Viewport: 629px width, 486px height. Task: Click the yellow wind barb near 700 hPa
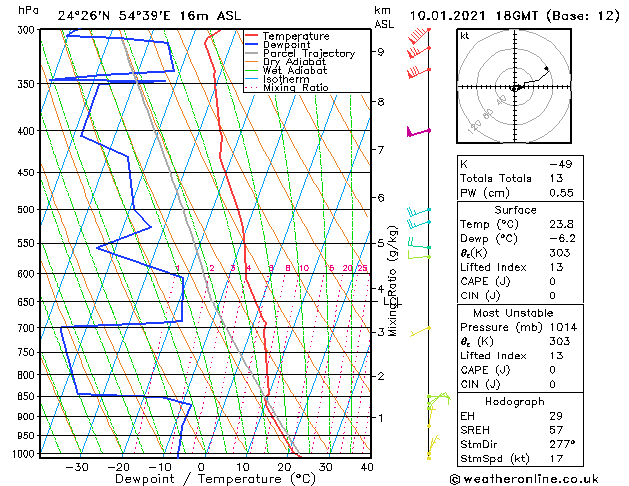coord(420,330)
